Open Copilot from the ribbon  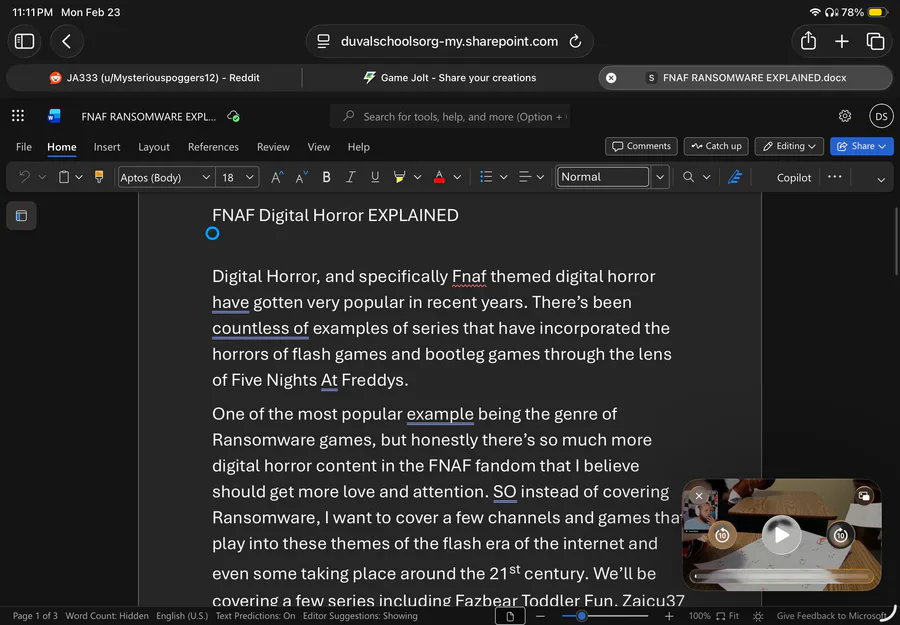point(794,177)
